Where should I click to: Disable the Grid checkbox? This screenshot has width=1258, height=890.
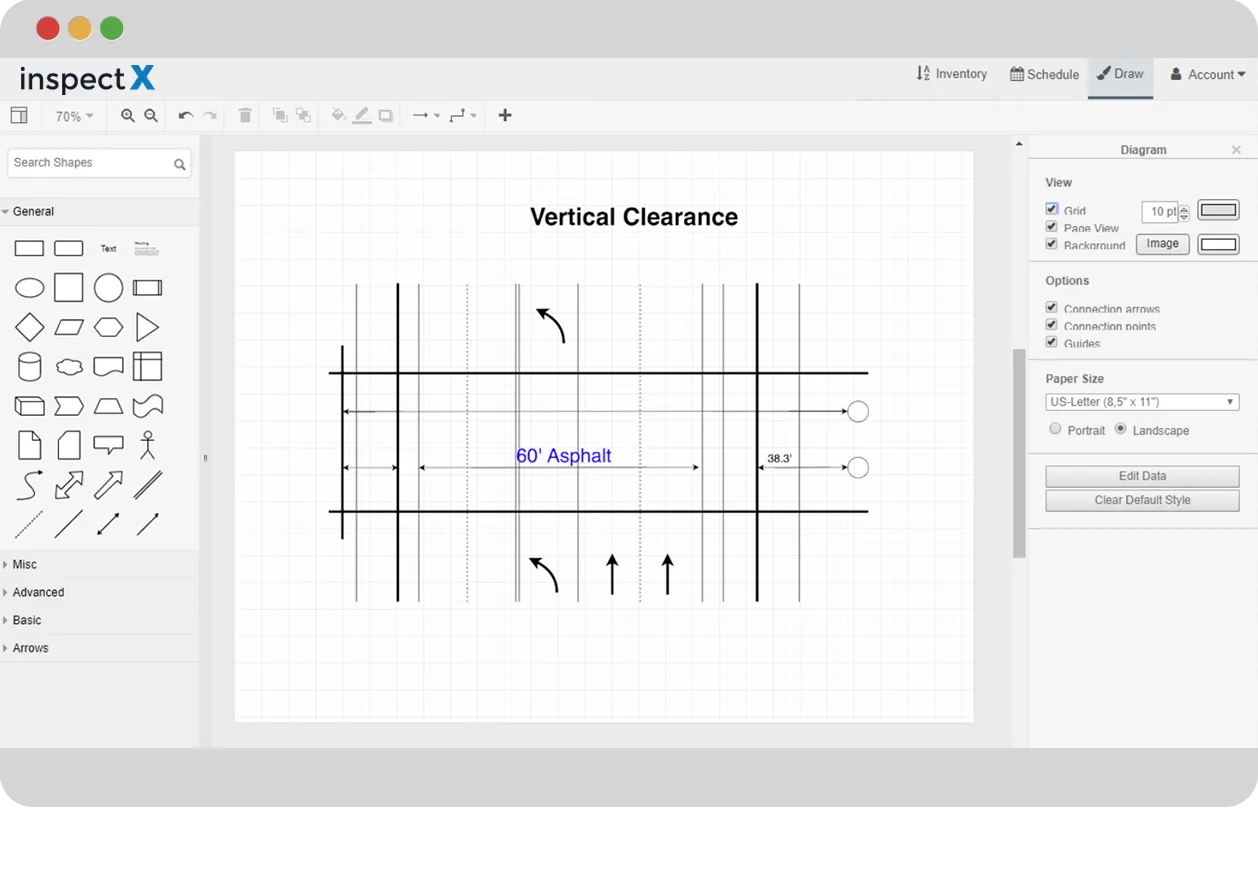1052,209
